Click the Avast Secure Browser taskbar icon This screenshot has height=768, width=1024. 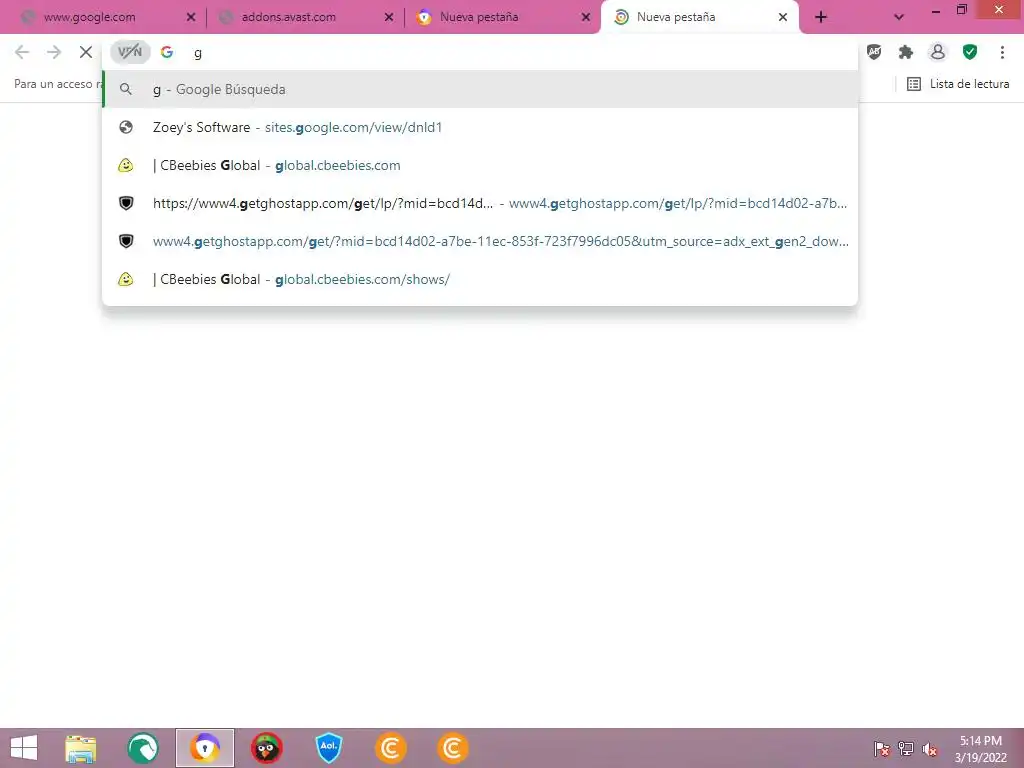point(205,748)
